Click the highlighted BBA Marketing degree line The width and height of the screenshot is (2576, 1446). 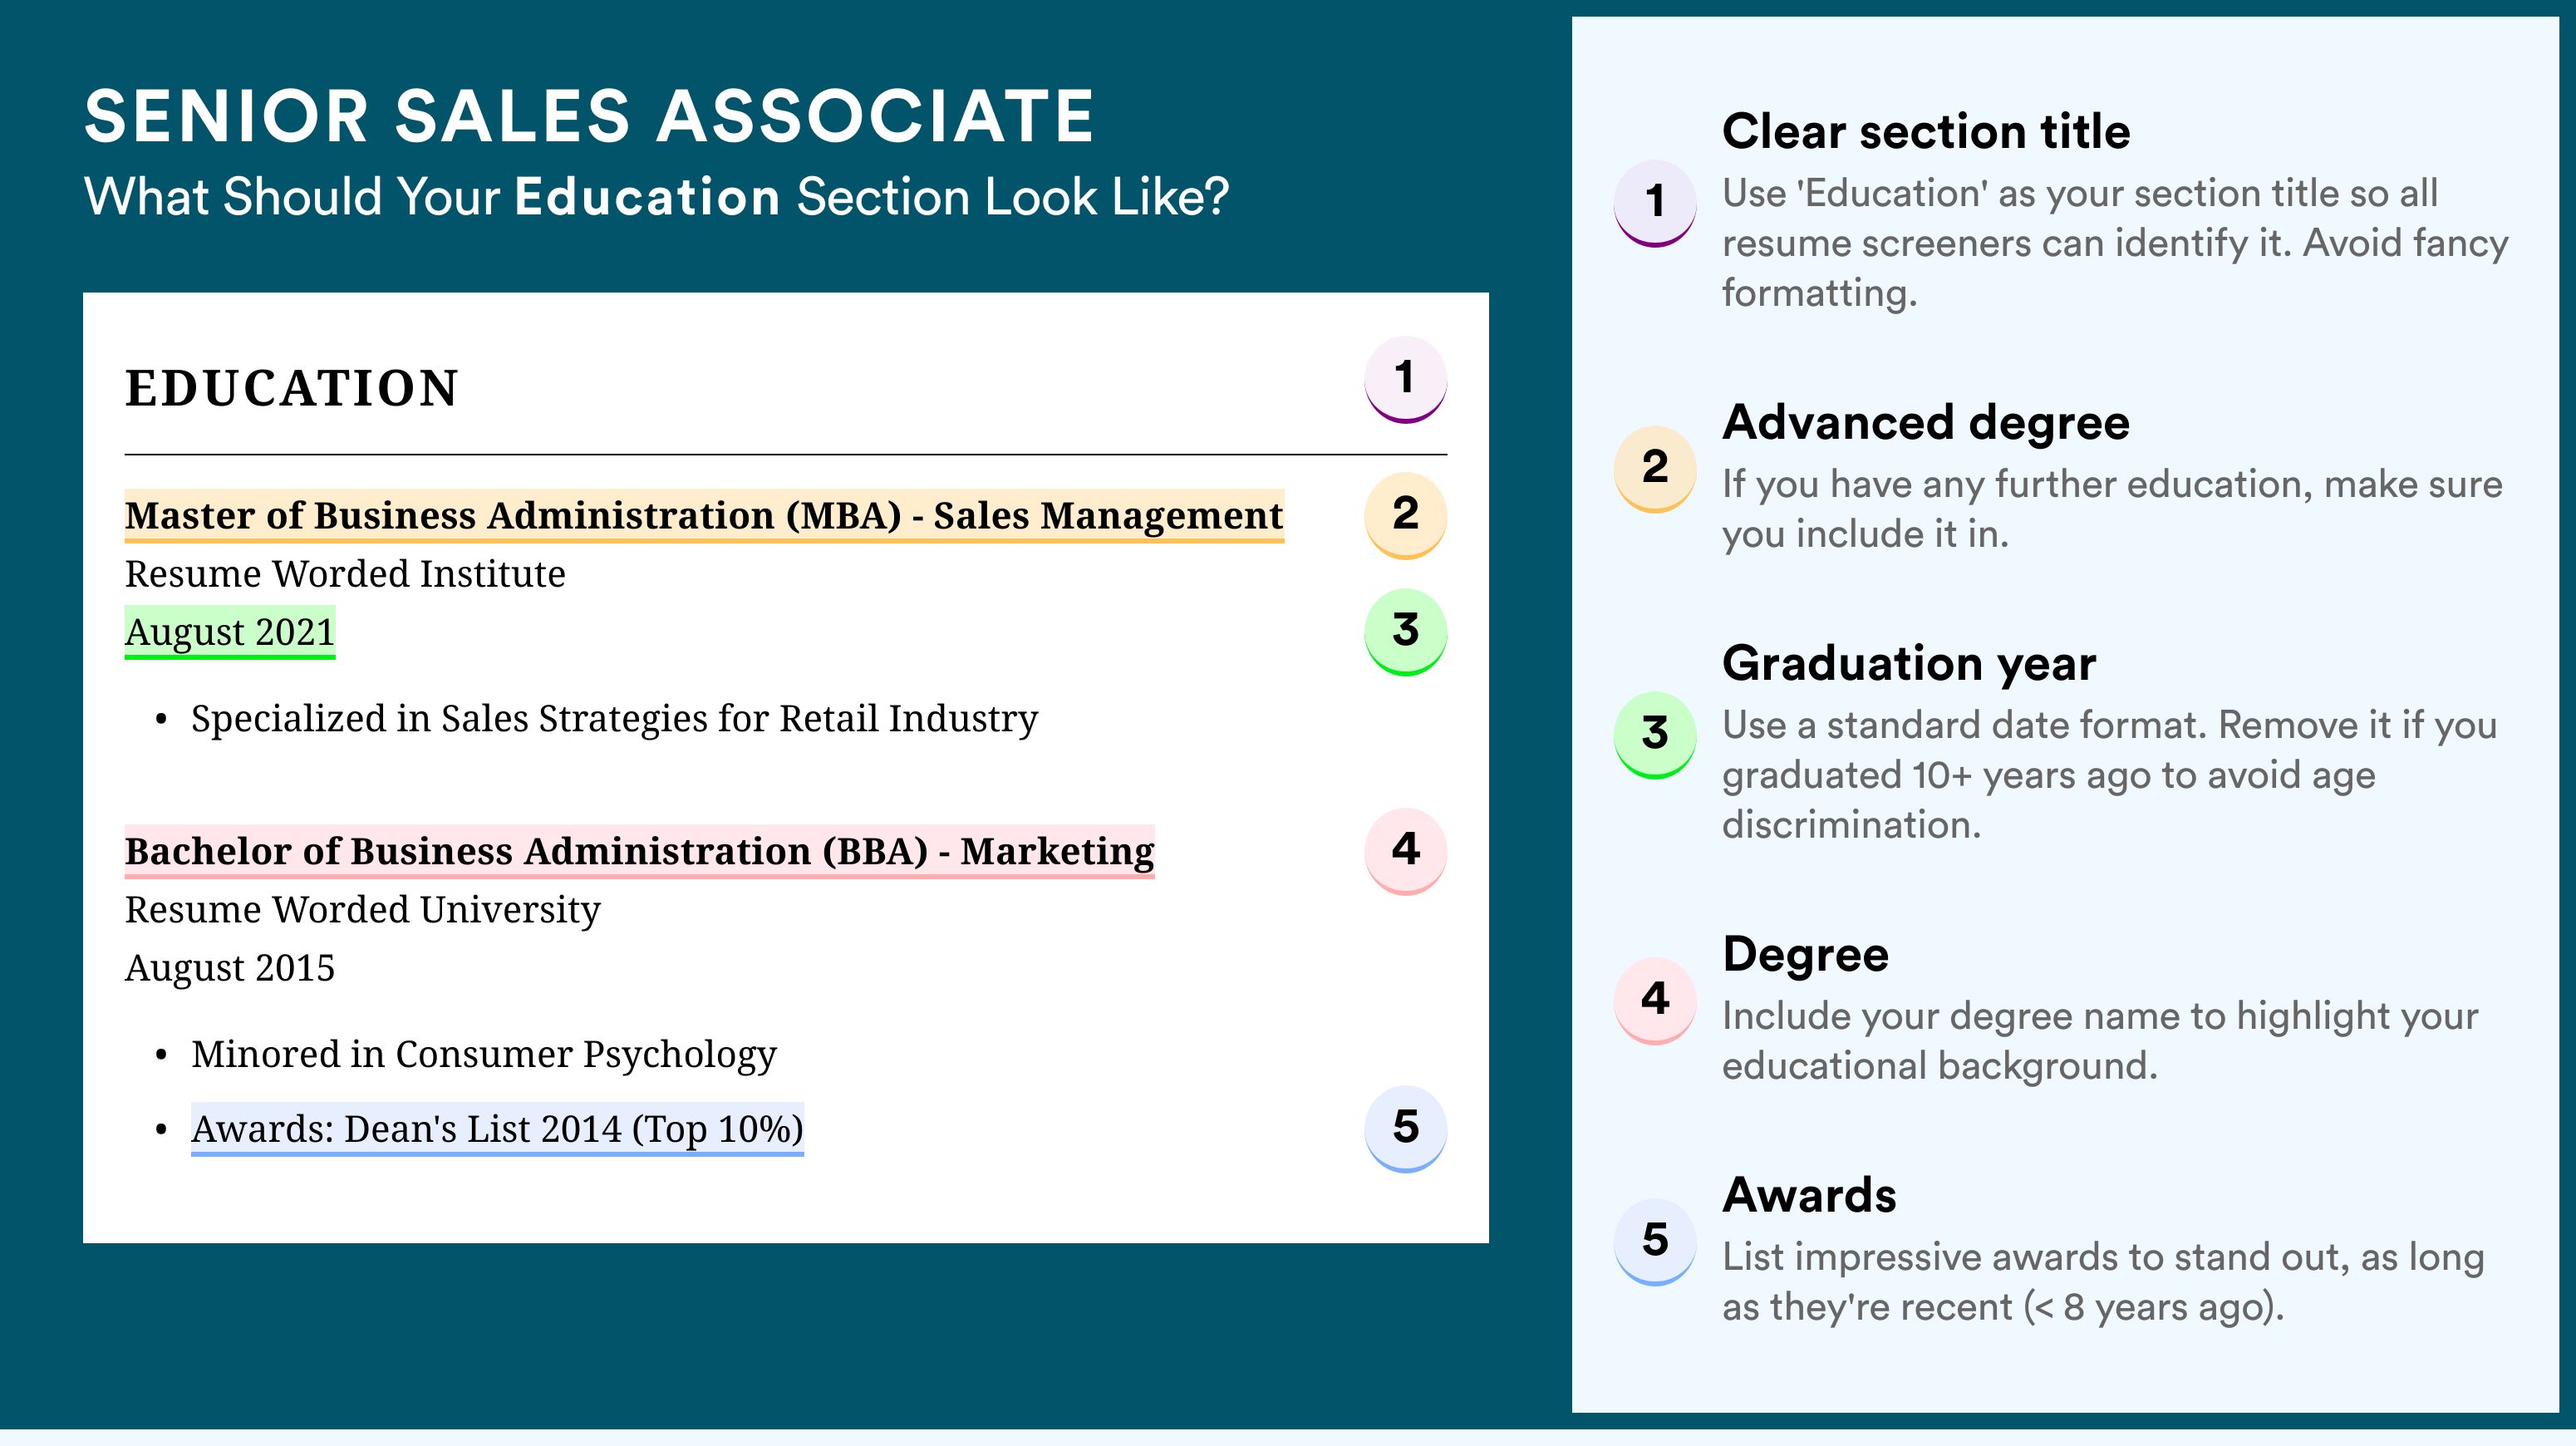click(639, 851)
